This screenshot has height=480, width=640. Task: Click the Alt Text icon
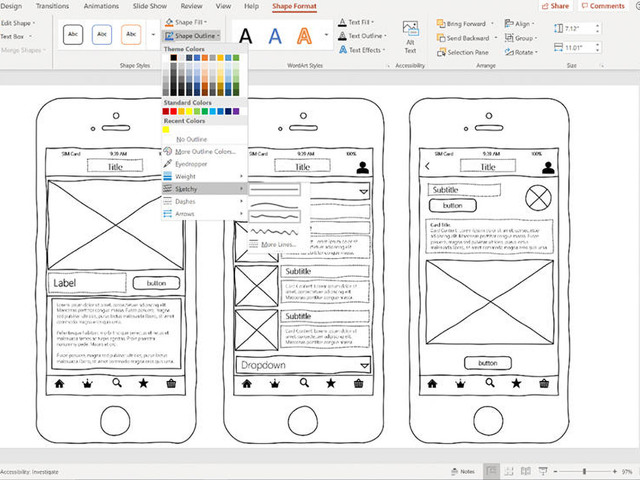410,37
